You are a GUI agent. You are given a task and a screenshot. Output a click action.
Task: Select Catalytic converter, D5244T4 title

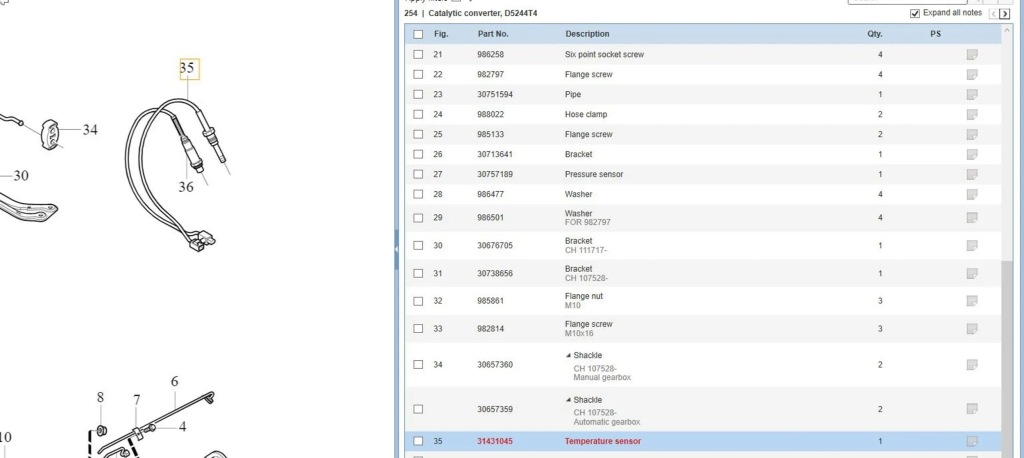pyautogui.click(x=483, y=14)
